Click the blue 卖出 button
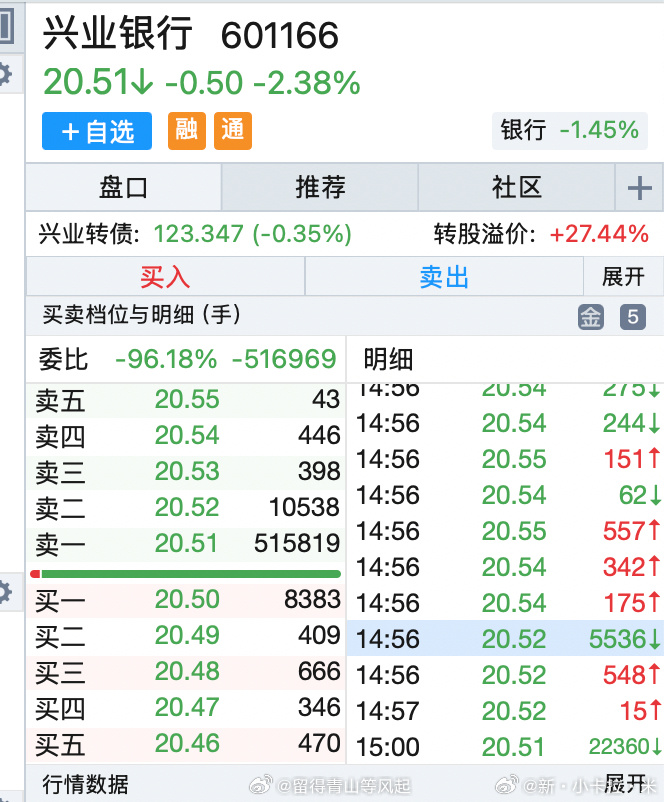This screenshot has width=664, height=802. pos(444,277)
